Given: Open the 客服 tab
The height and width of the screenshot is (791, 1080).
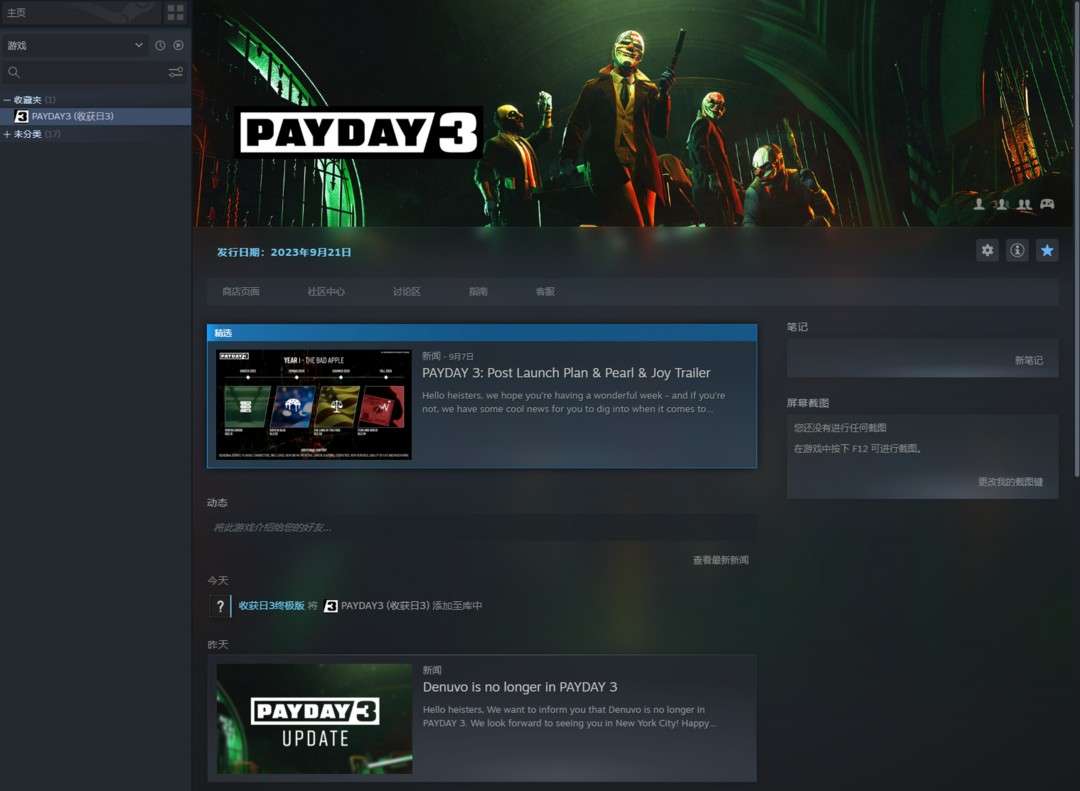Looking at the screenshot, I should coord(545,291).
